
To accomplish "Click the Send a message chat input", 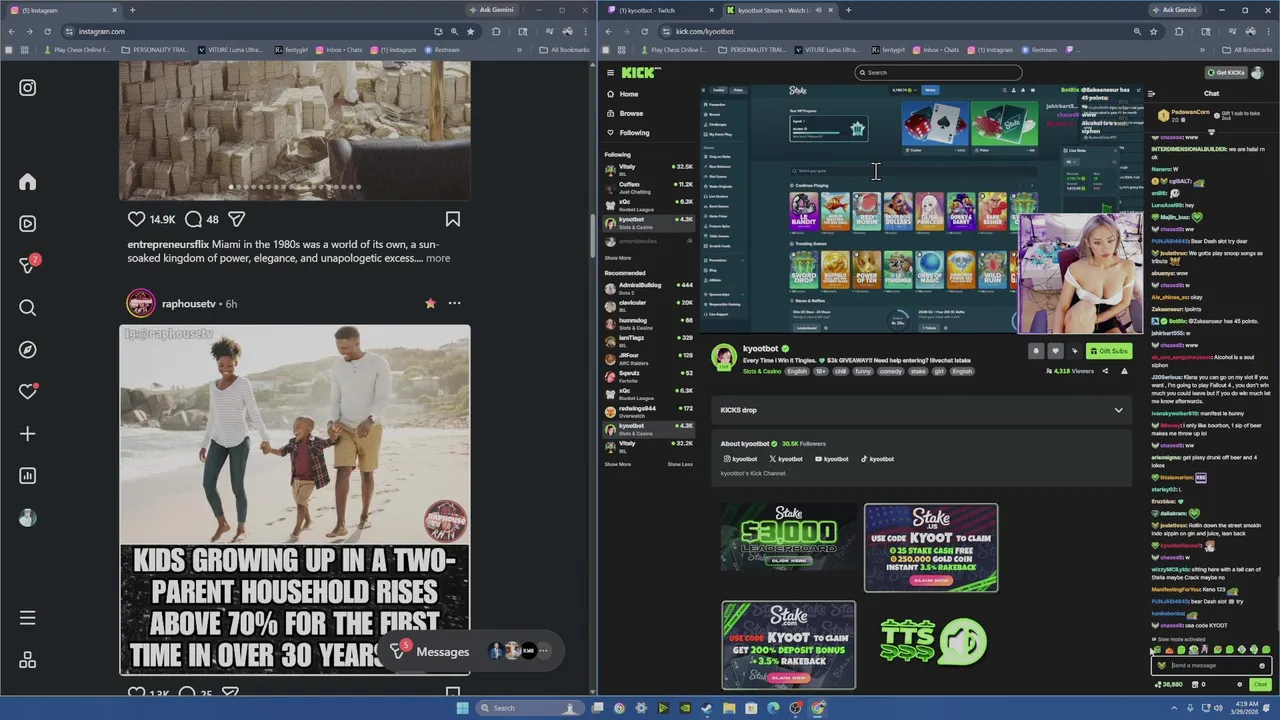I will coord(1210,666).
